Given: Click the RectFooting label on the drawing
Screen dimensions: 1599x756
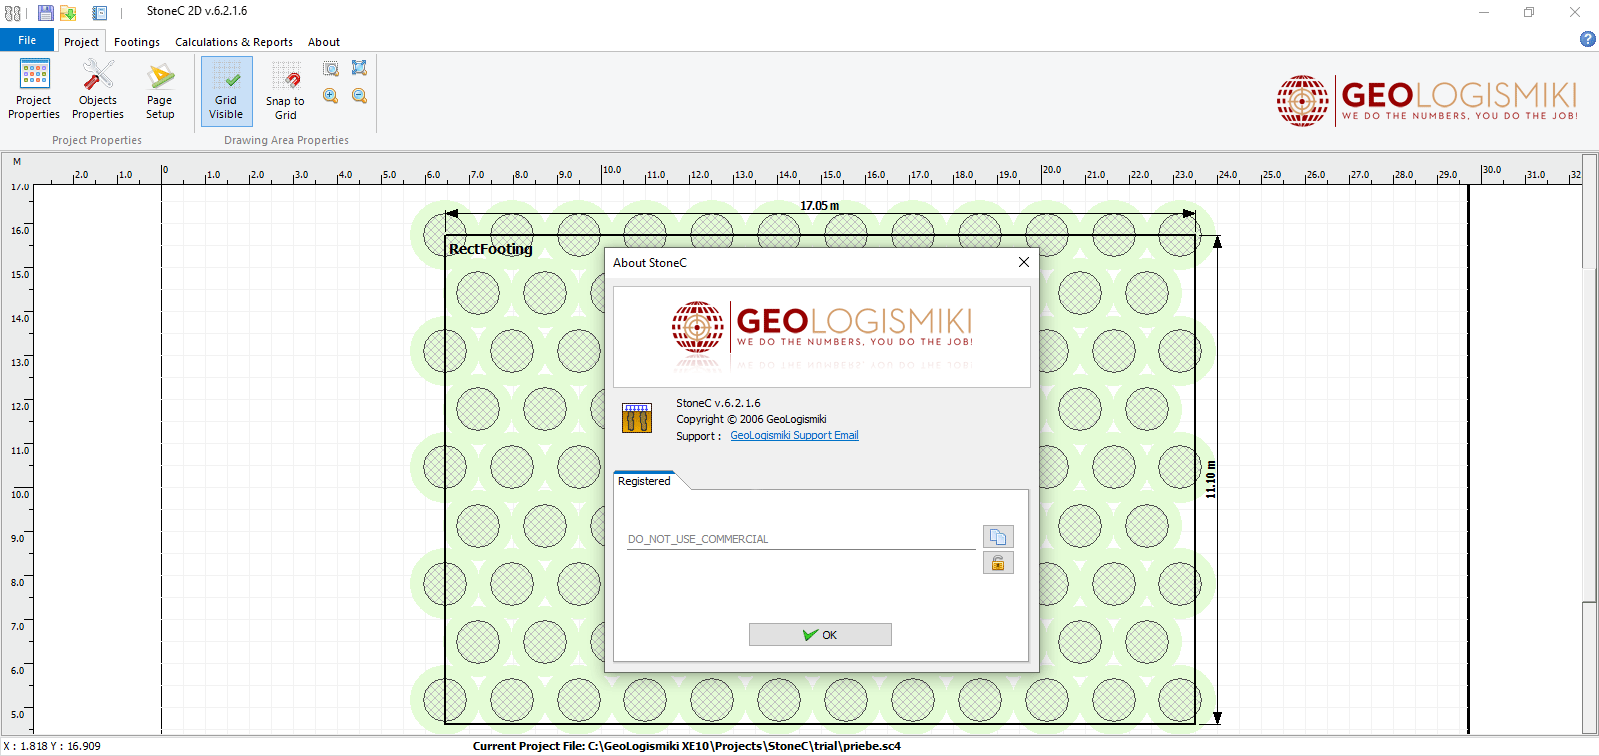Looking at the screenshot, I should pyautogui.click(x=491, y=249).
